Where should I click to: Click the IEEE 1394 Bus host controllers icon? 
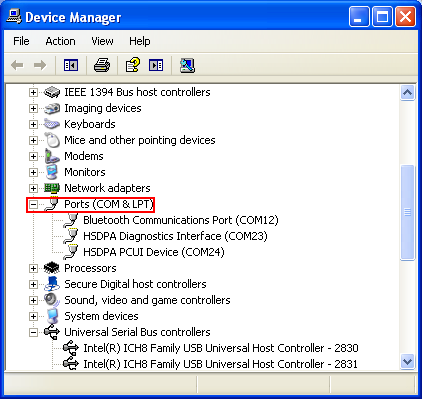click(52, 92)
